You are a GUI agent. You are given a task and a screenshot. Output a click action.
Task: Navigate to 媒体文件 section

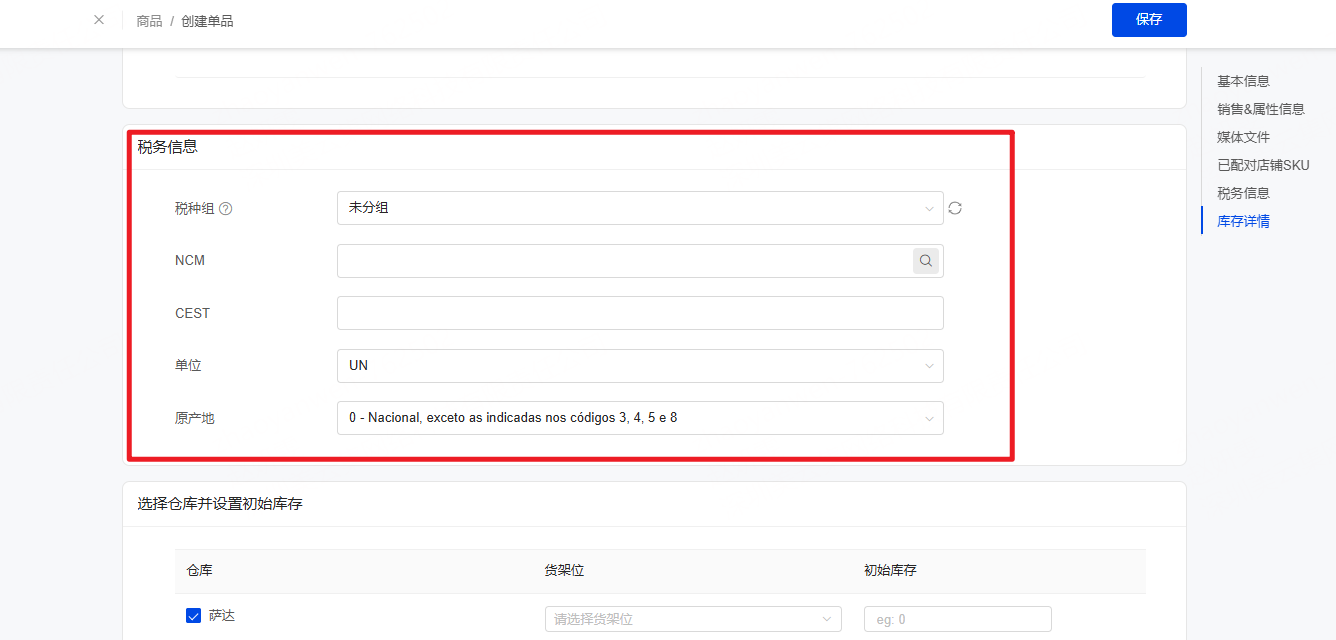1243,137
